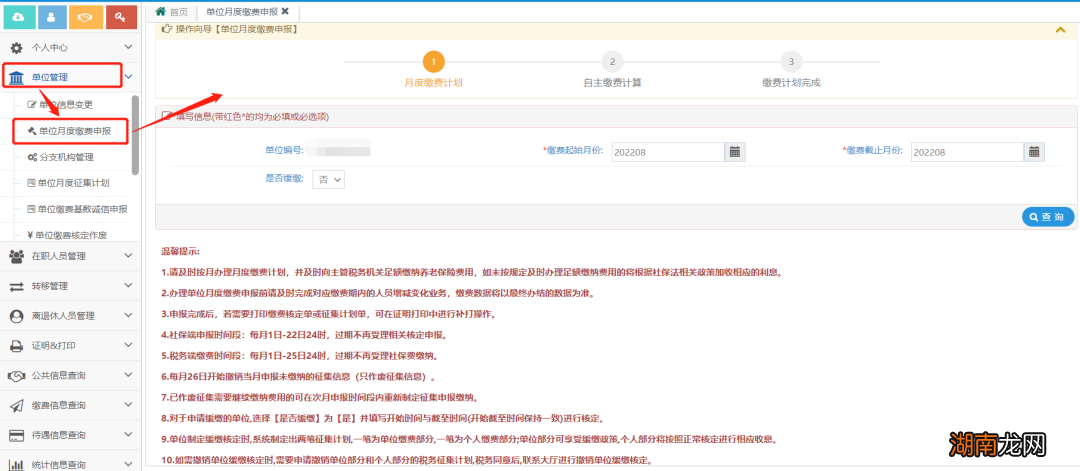Click the teal cloud download icon button
This screenshot has height=471, width=1080.
[x=19, y=17]
